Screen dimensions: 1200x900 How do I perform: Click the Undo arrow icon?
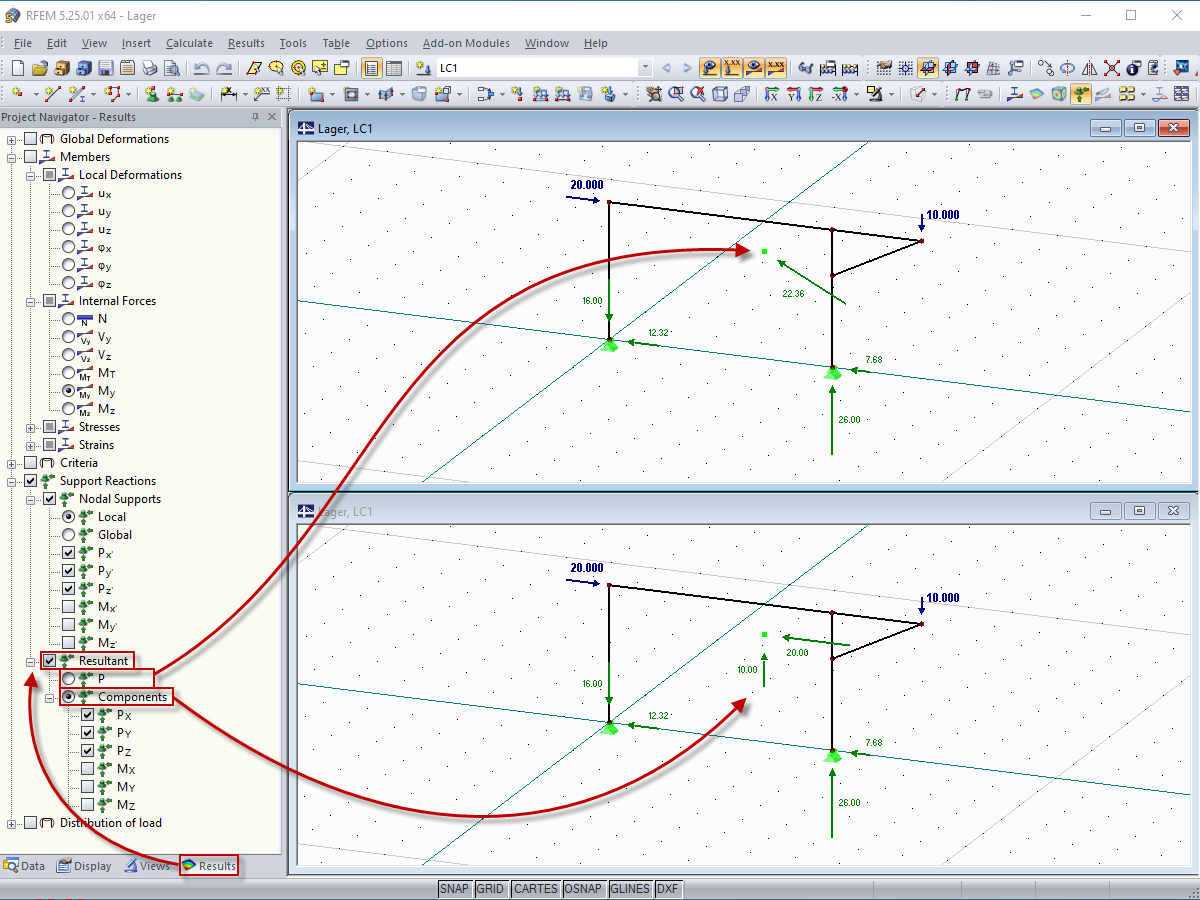(x=202, y=68)
